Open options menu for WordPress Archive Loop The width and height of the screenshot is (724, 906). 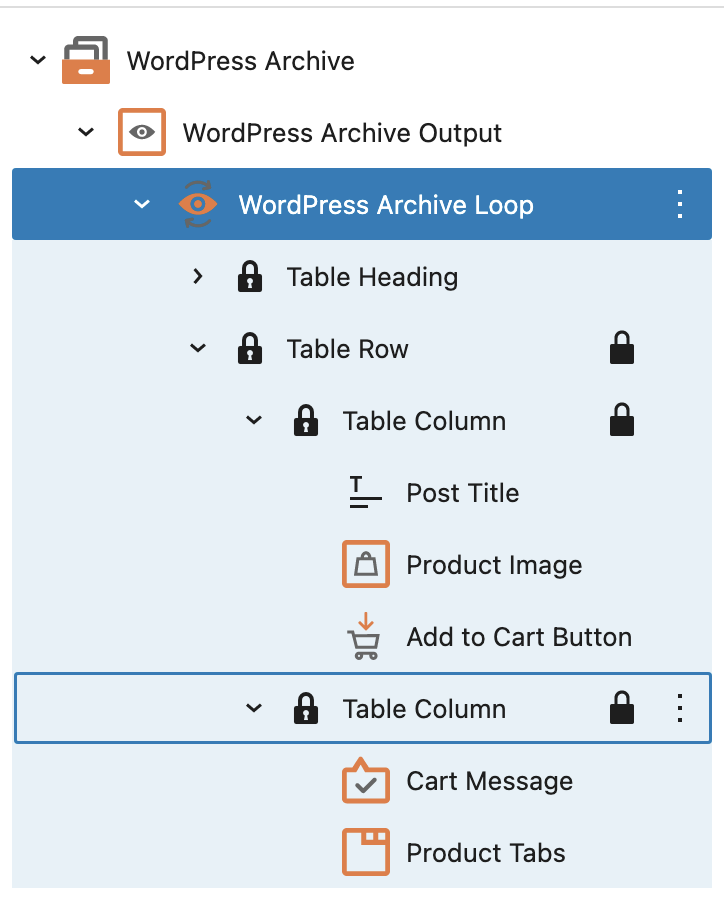pos(680,204)
